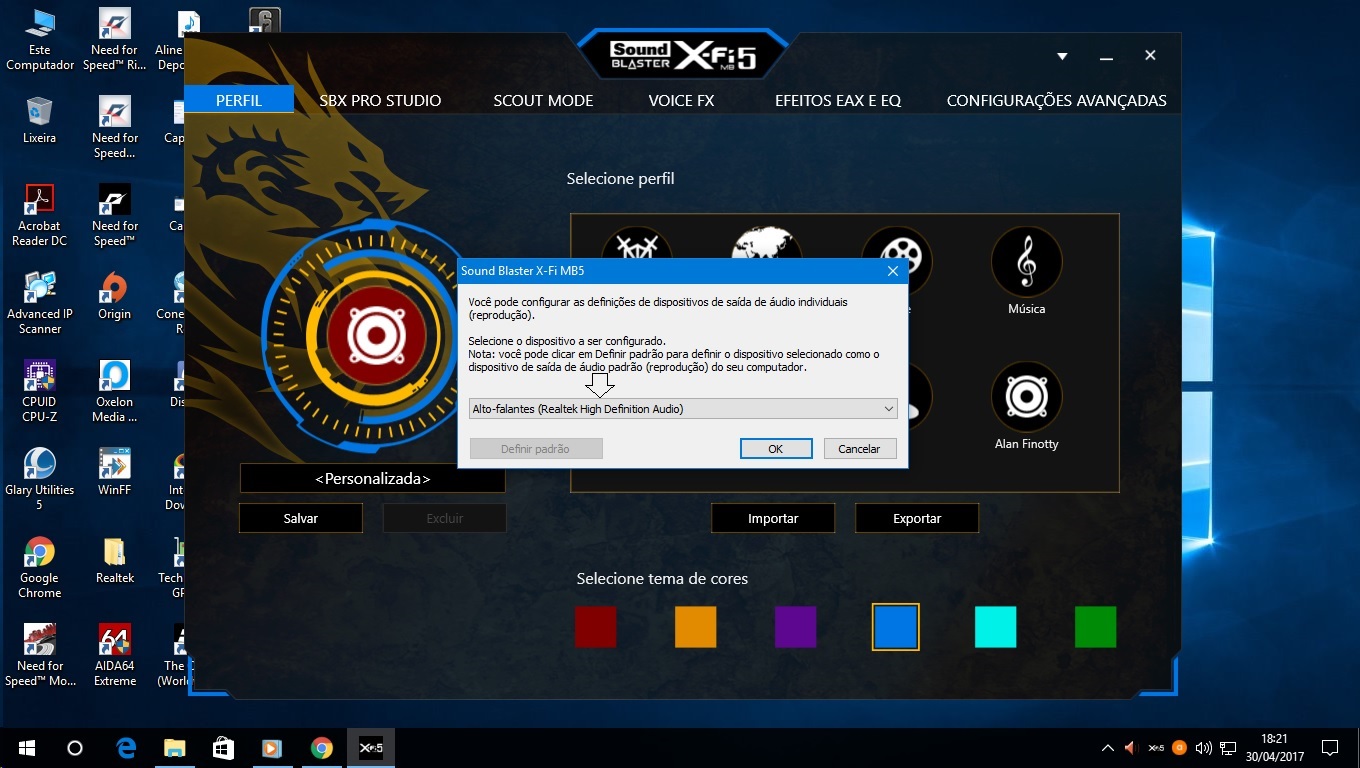Launch AIDA64 Extreme shortcut
This screenshot has width=1360, height=768.
coord(115,656)
